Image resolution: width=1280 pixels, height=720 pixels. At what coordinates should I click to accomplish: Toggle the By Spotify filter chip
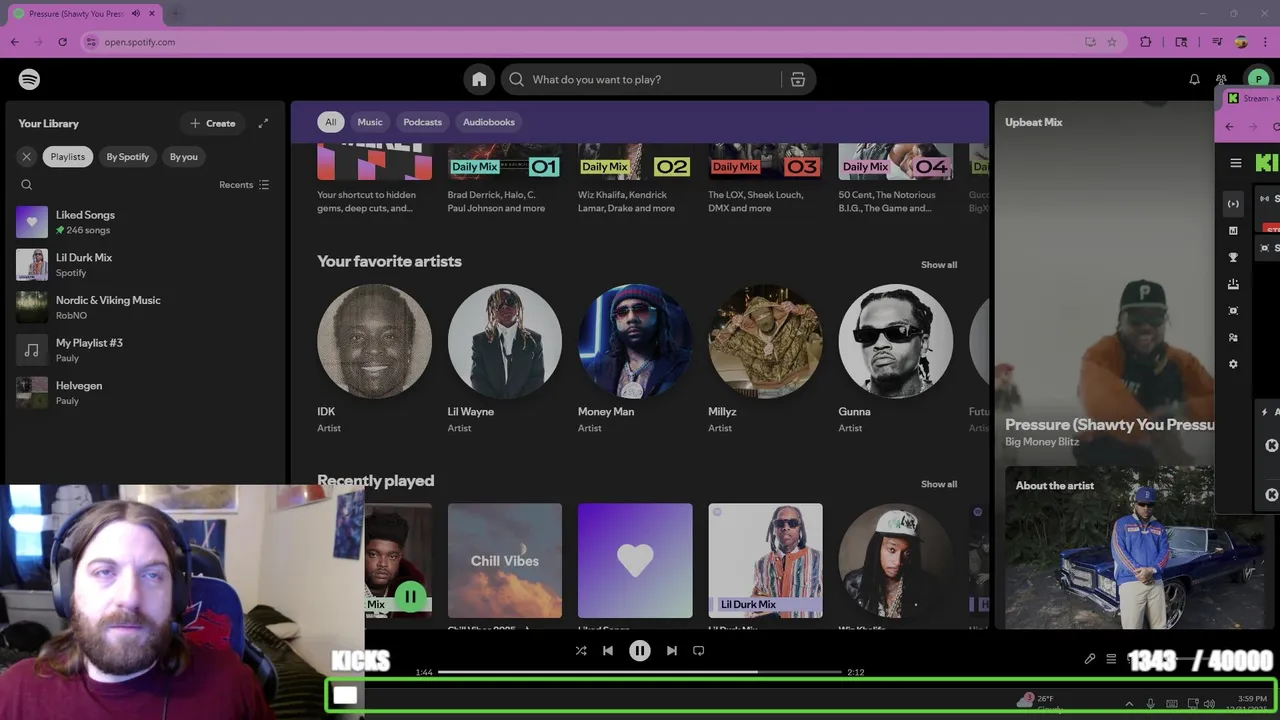128,156
